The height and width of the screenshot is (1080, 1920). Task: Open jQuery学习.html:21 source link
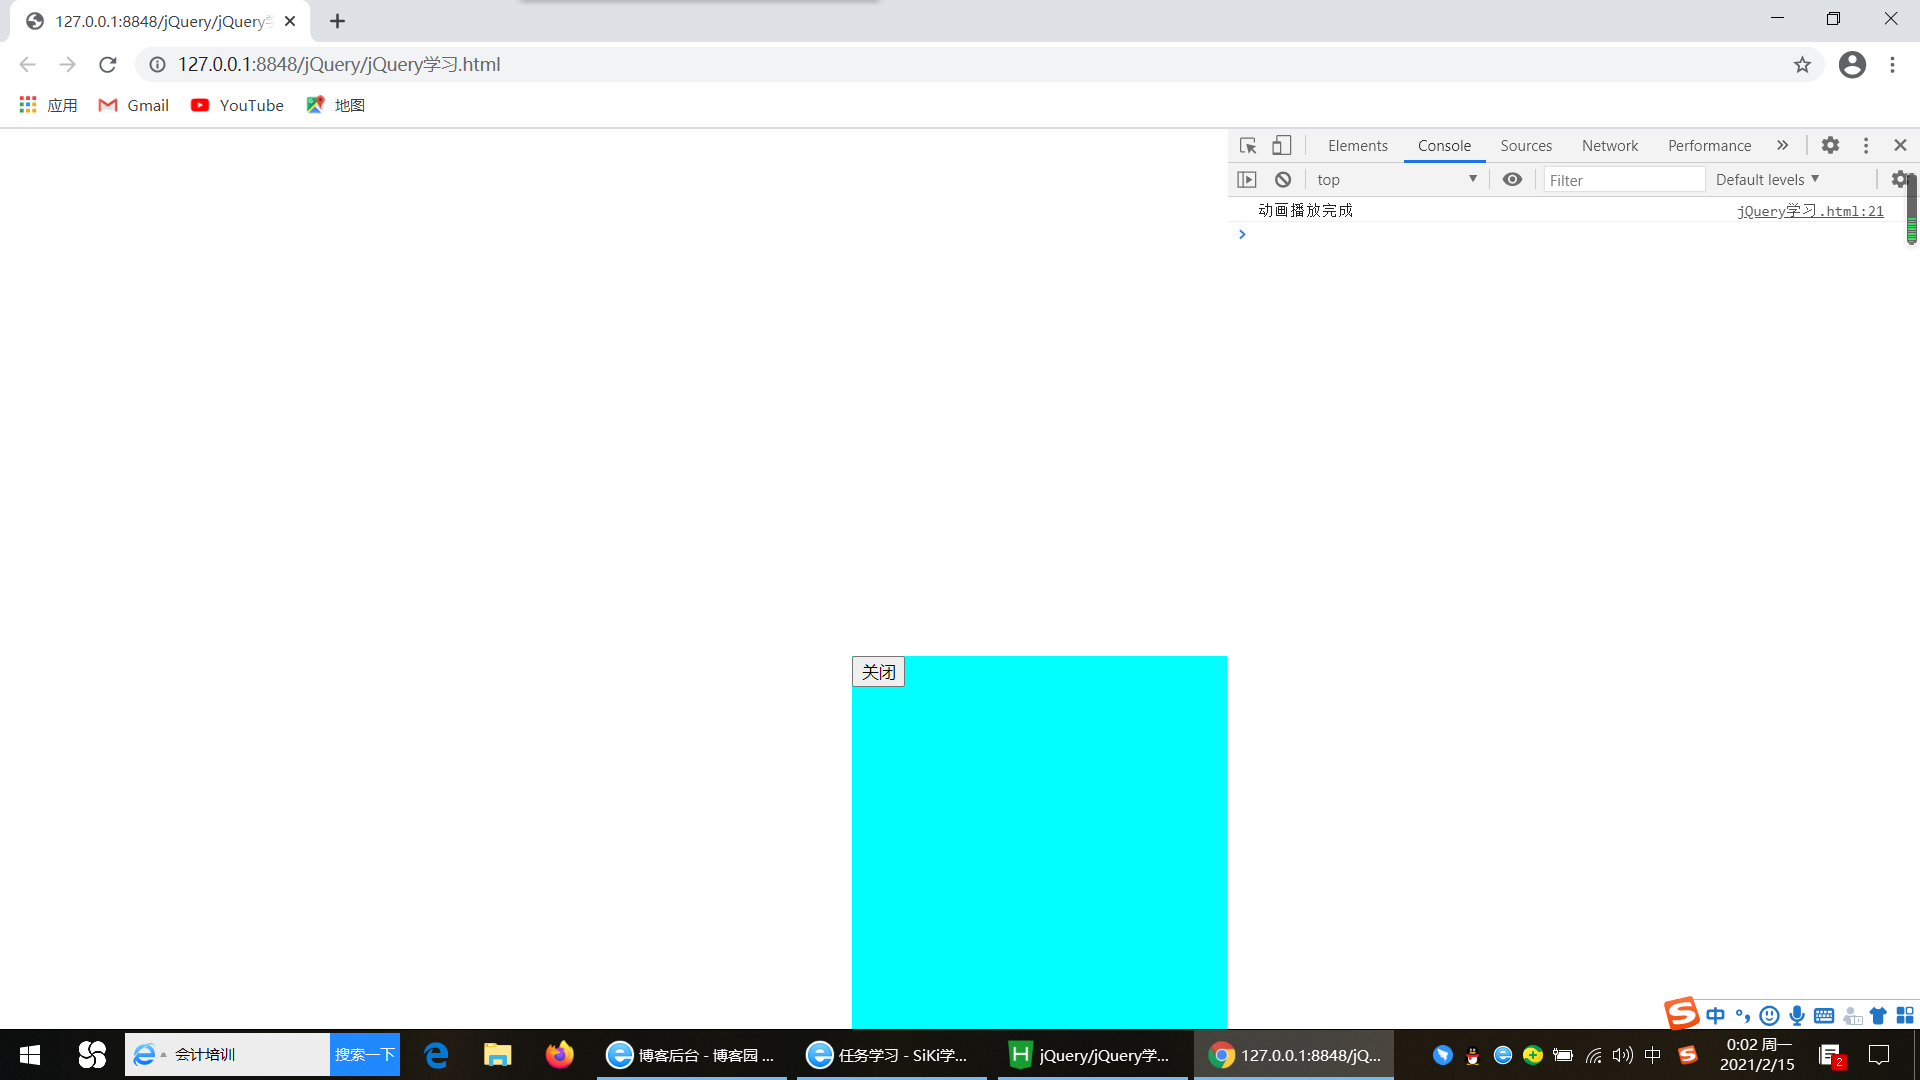(x=1810, y=211)
